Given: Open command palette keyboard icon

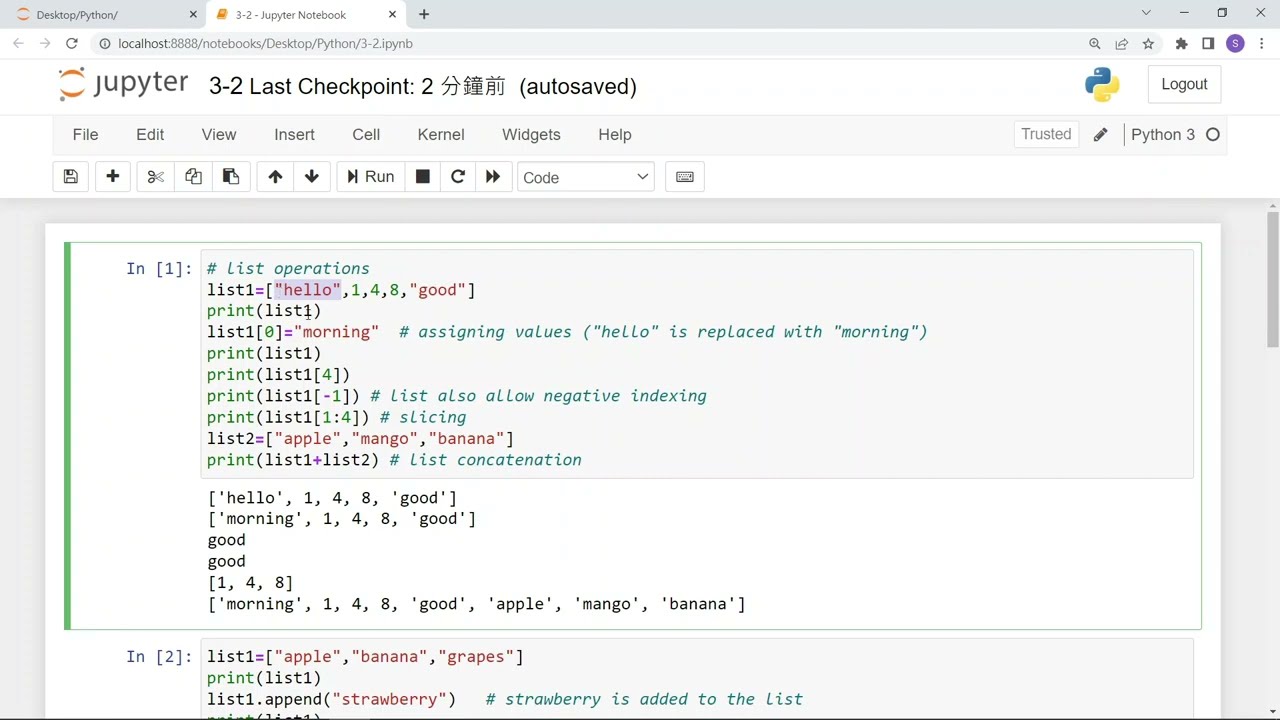Looking at the screenshot, I should 685,177.
